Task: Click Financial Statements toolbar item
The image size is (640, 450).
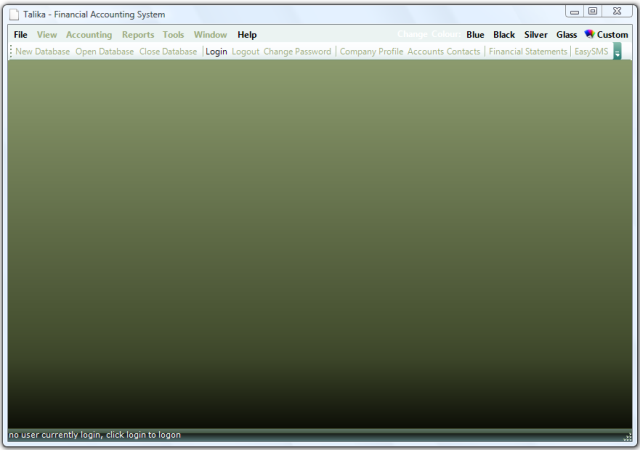Action: [528, 52]
